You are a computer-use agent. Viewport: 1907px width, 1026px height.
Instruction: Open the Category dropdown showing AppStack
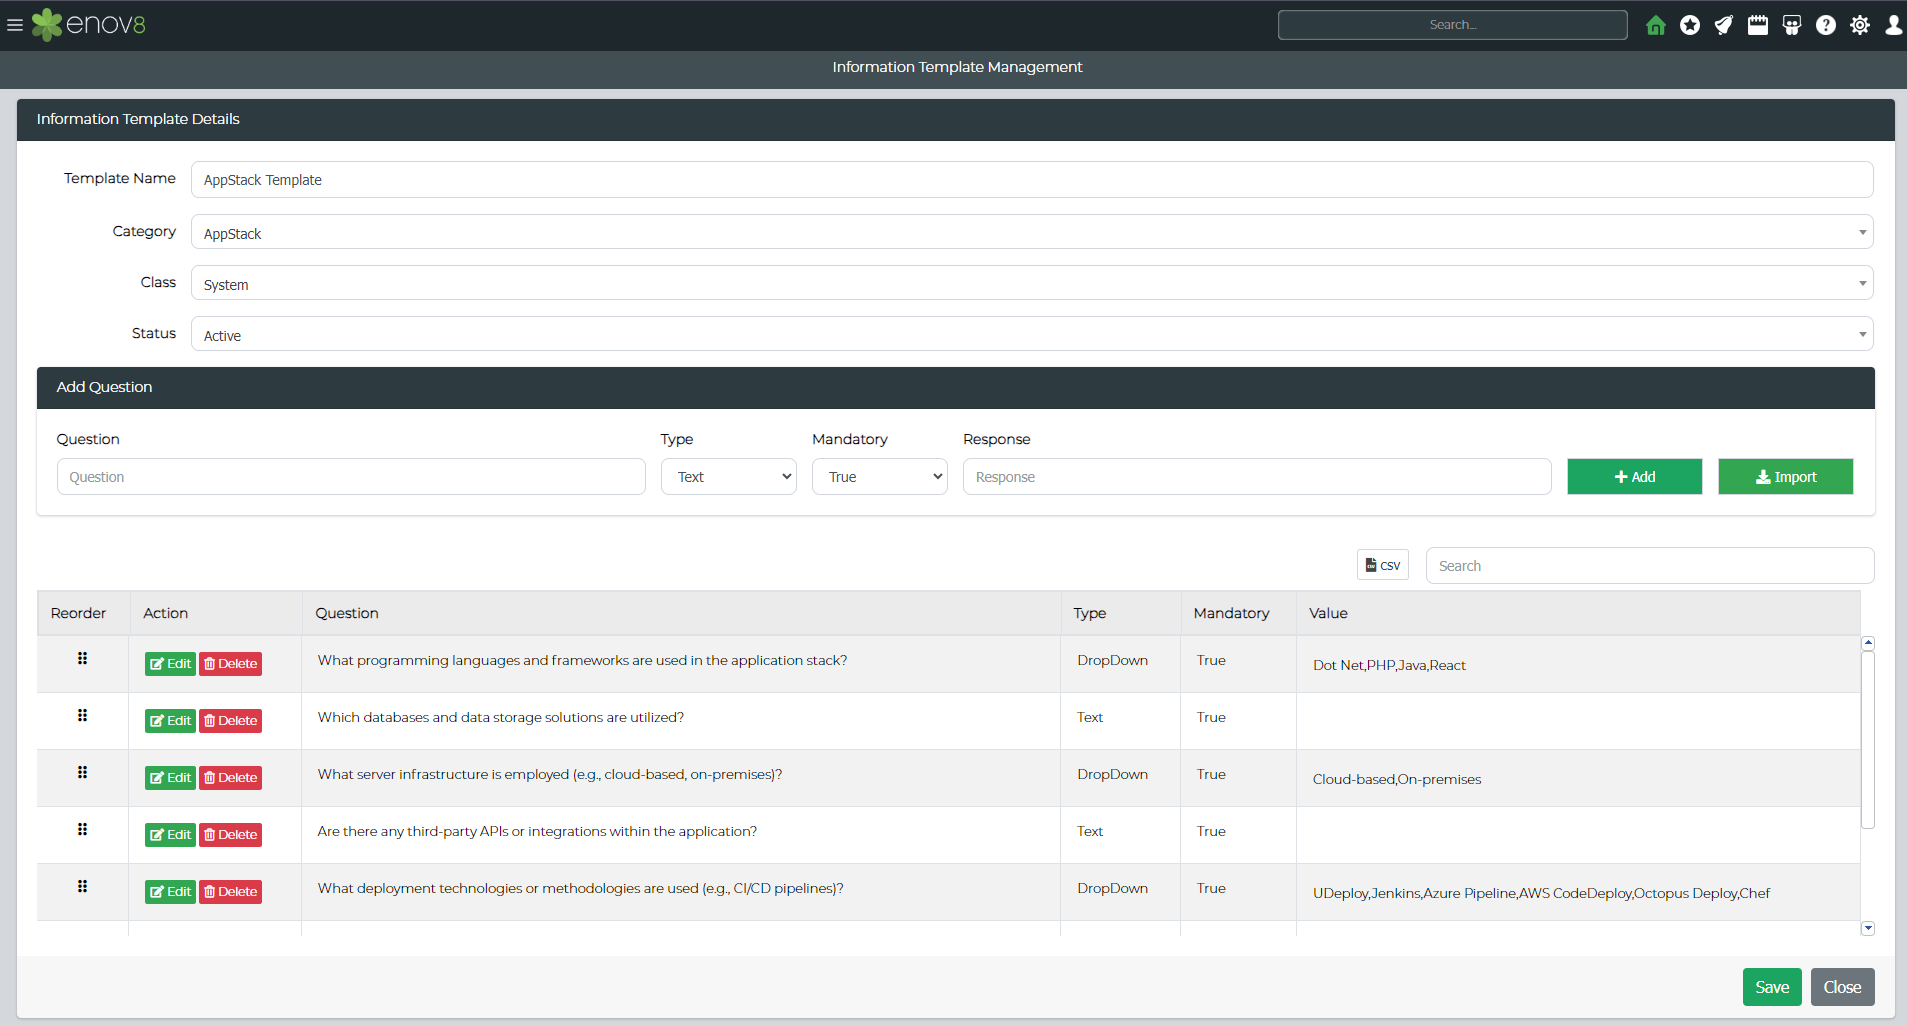coord(1032,232)
